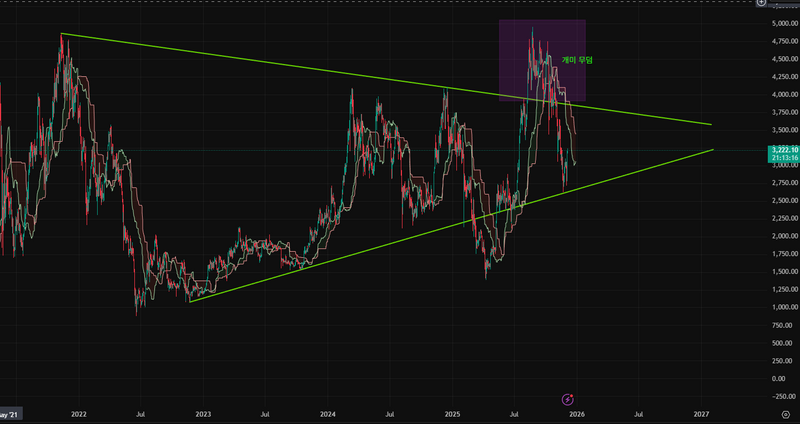Select the green "개미 무덤" text annotation

click(x=577, y=61)
